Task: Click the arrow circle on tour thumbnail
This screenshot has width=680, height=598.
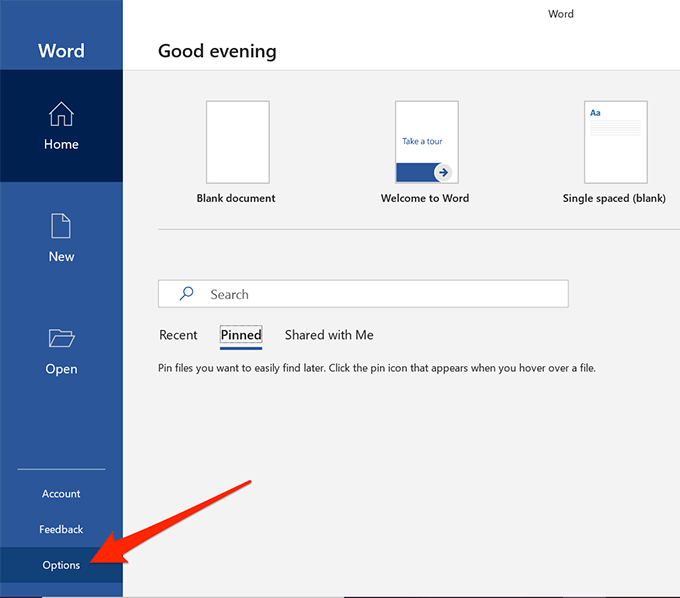Action: pos(442,172)
